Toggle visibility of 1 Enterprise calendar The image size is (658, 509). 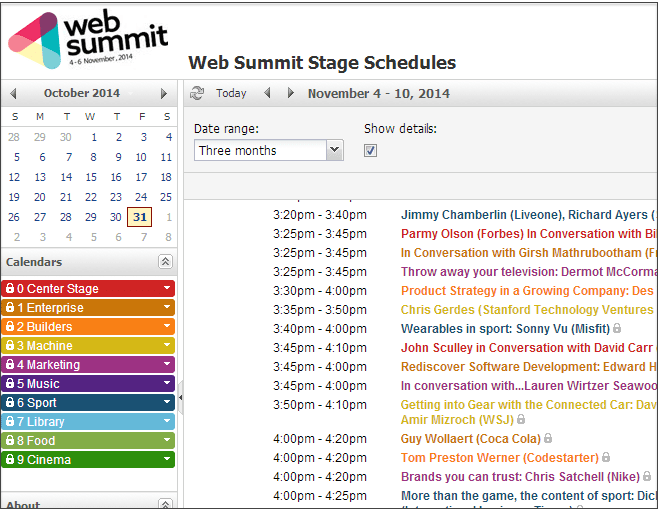(x=88, y=308)
